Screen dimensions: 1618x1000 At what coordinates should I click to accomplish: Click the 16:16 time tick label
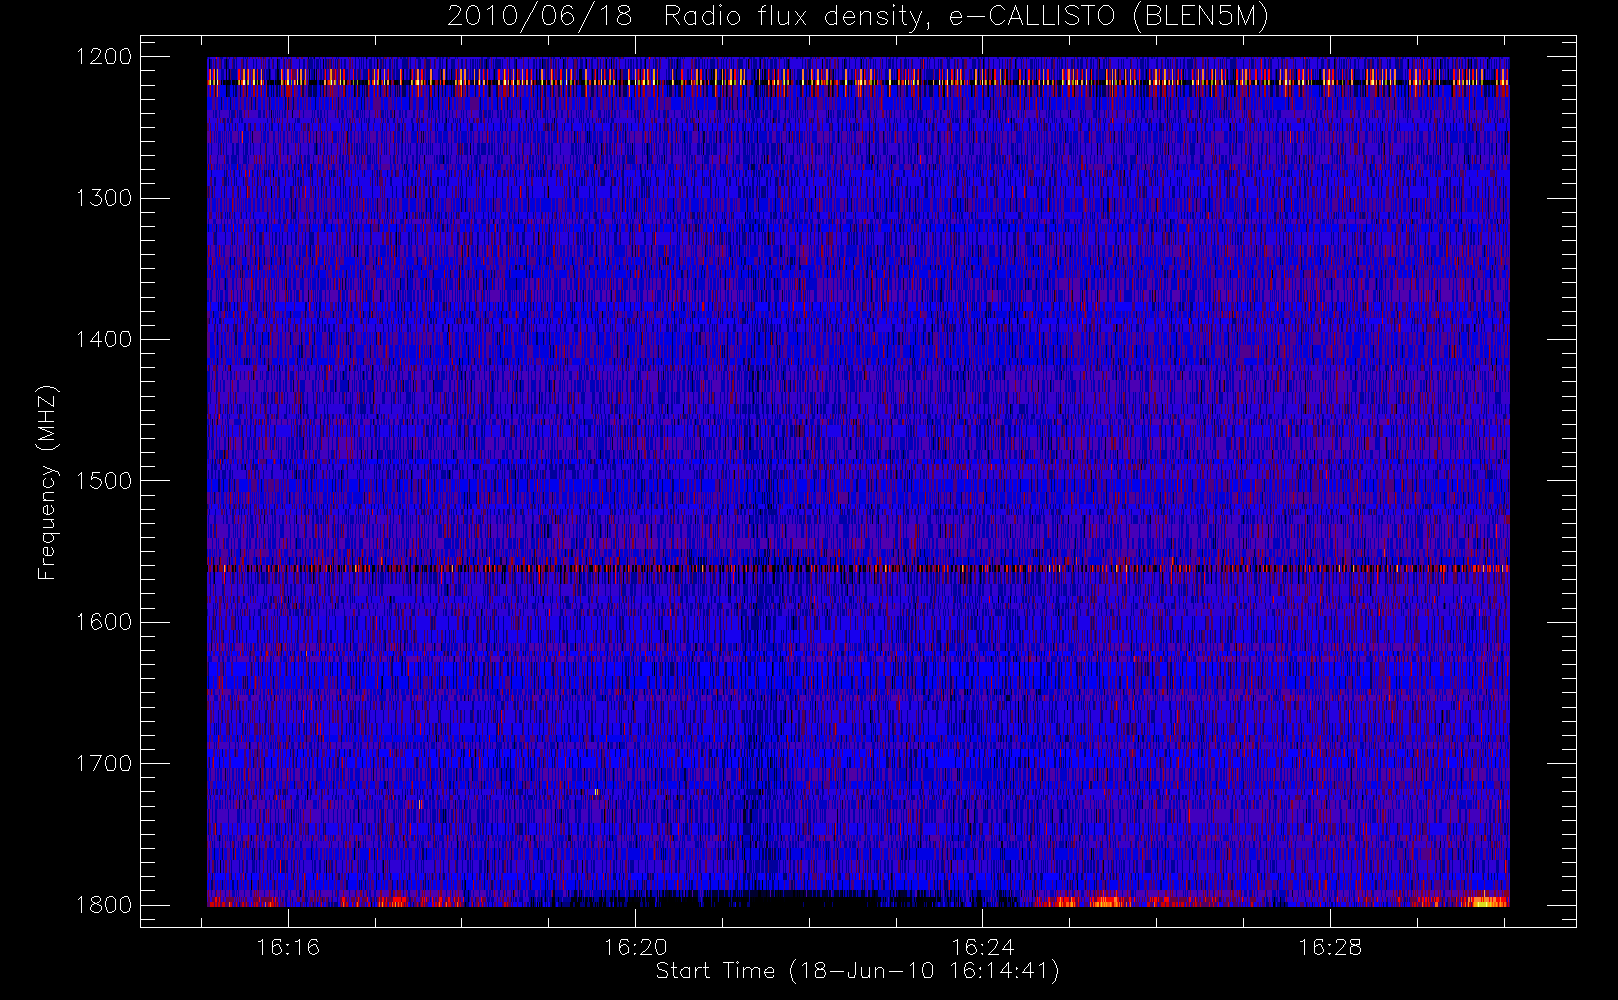tap(288, 947)
